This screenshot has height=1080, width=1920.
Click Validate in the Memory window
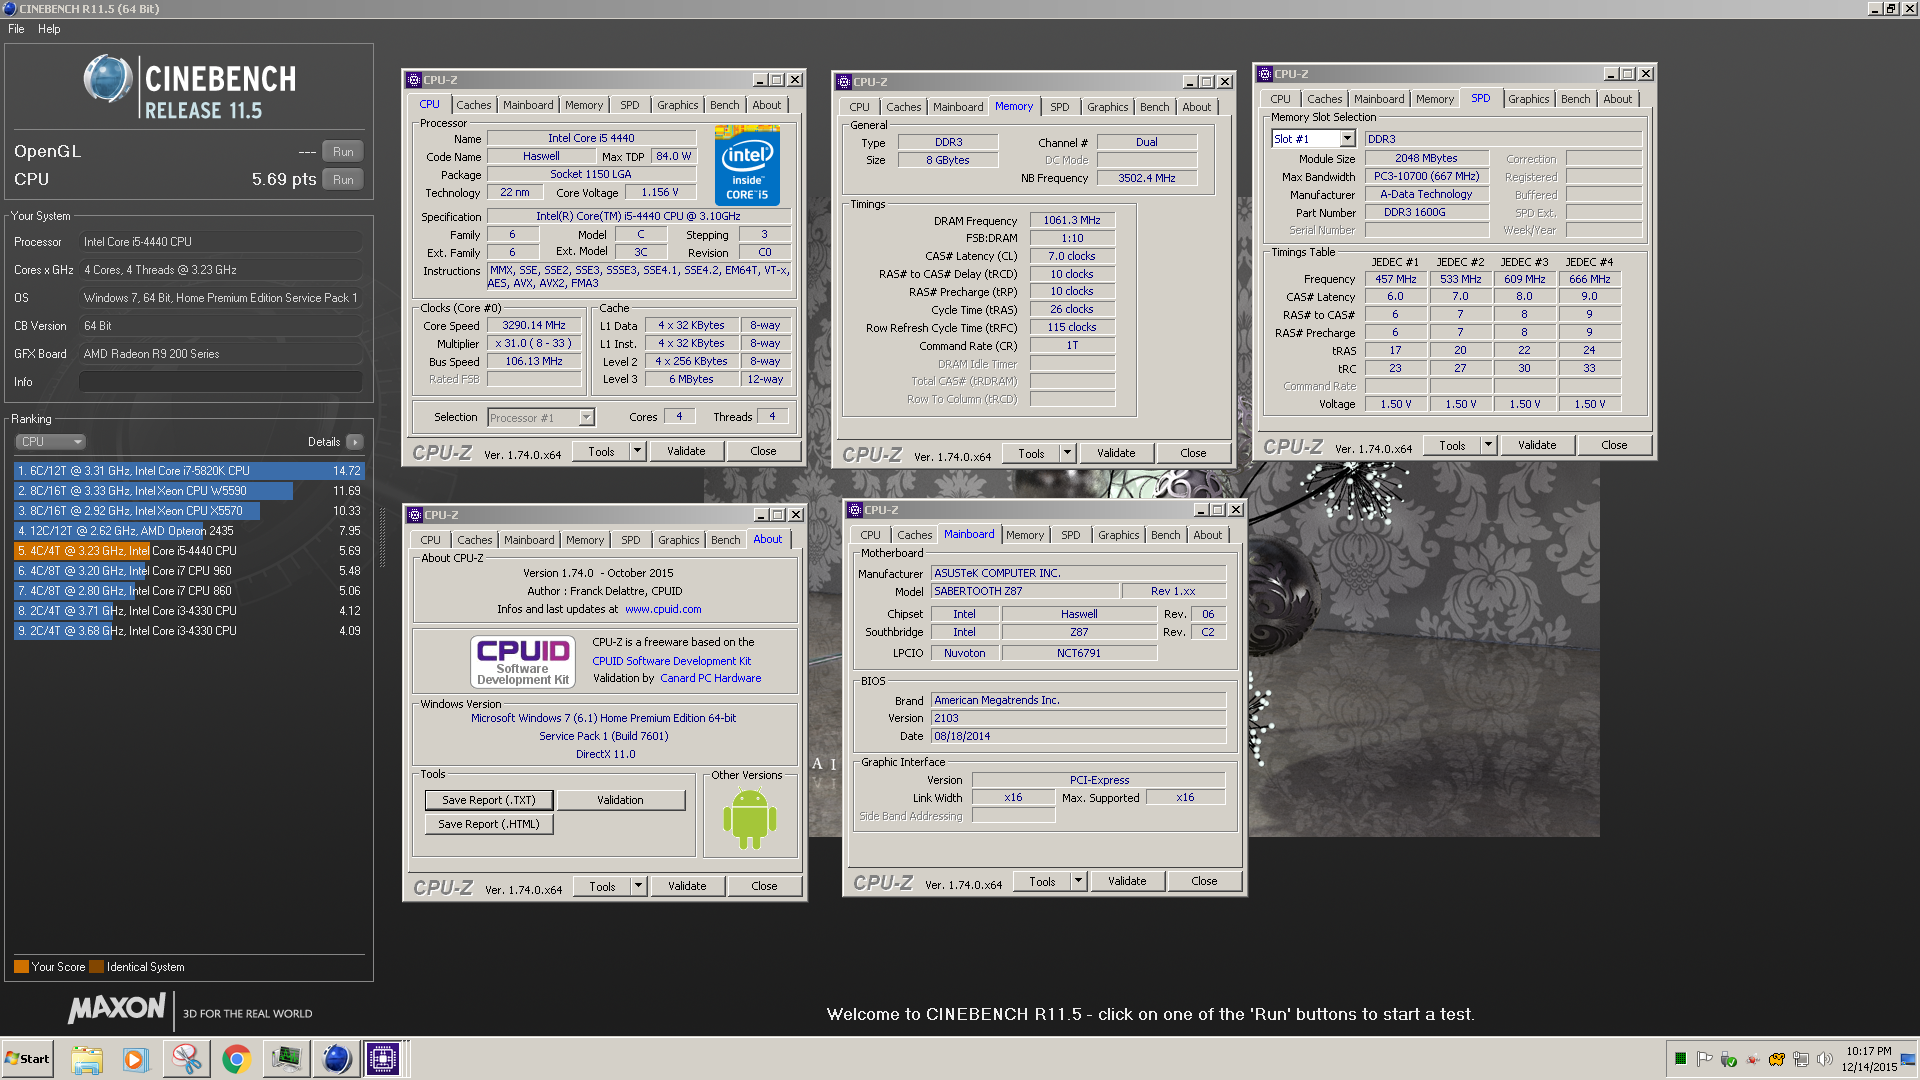(1116, 453)
